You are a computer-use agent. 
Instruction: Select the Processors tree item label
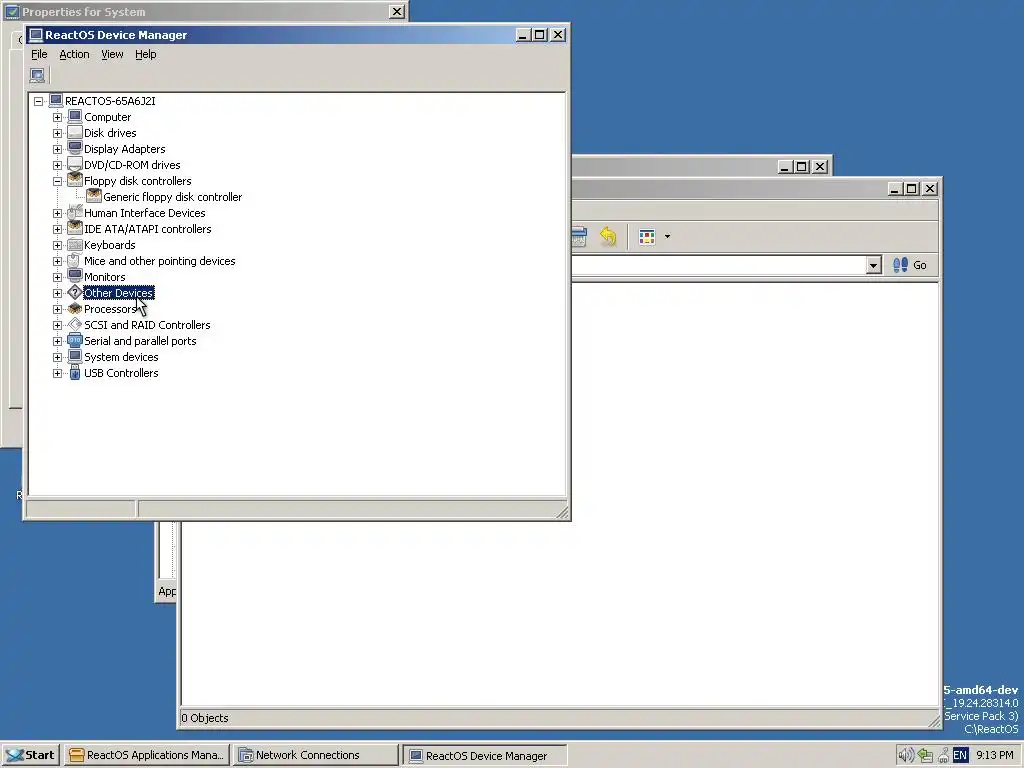110,309
